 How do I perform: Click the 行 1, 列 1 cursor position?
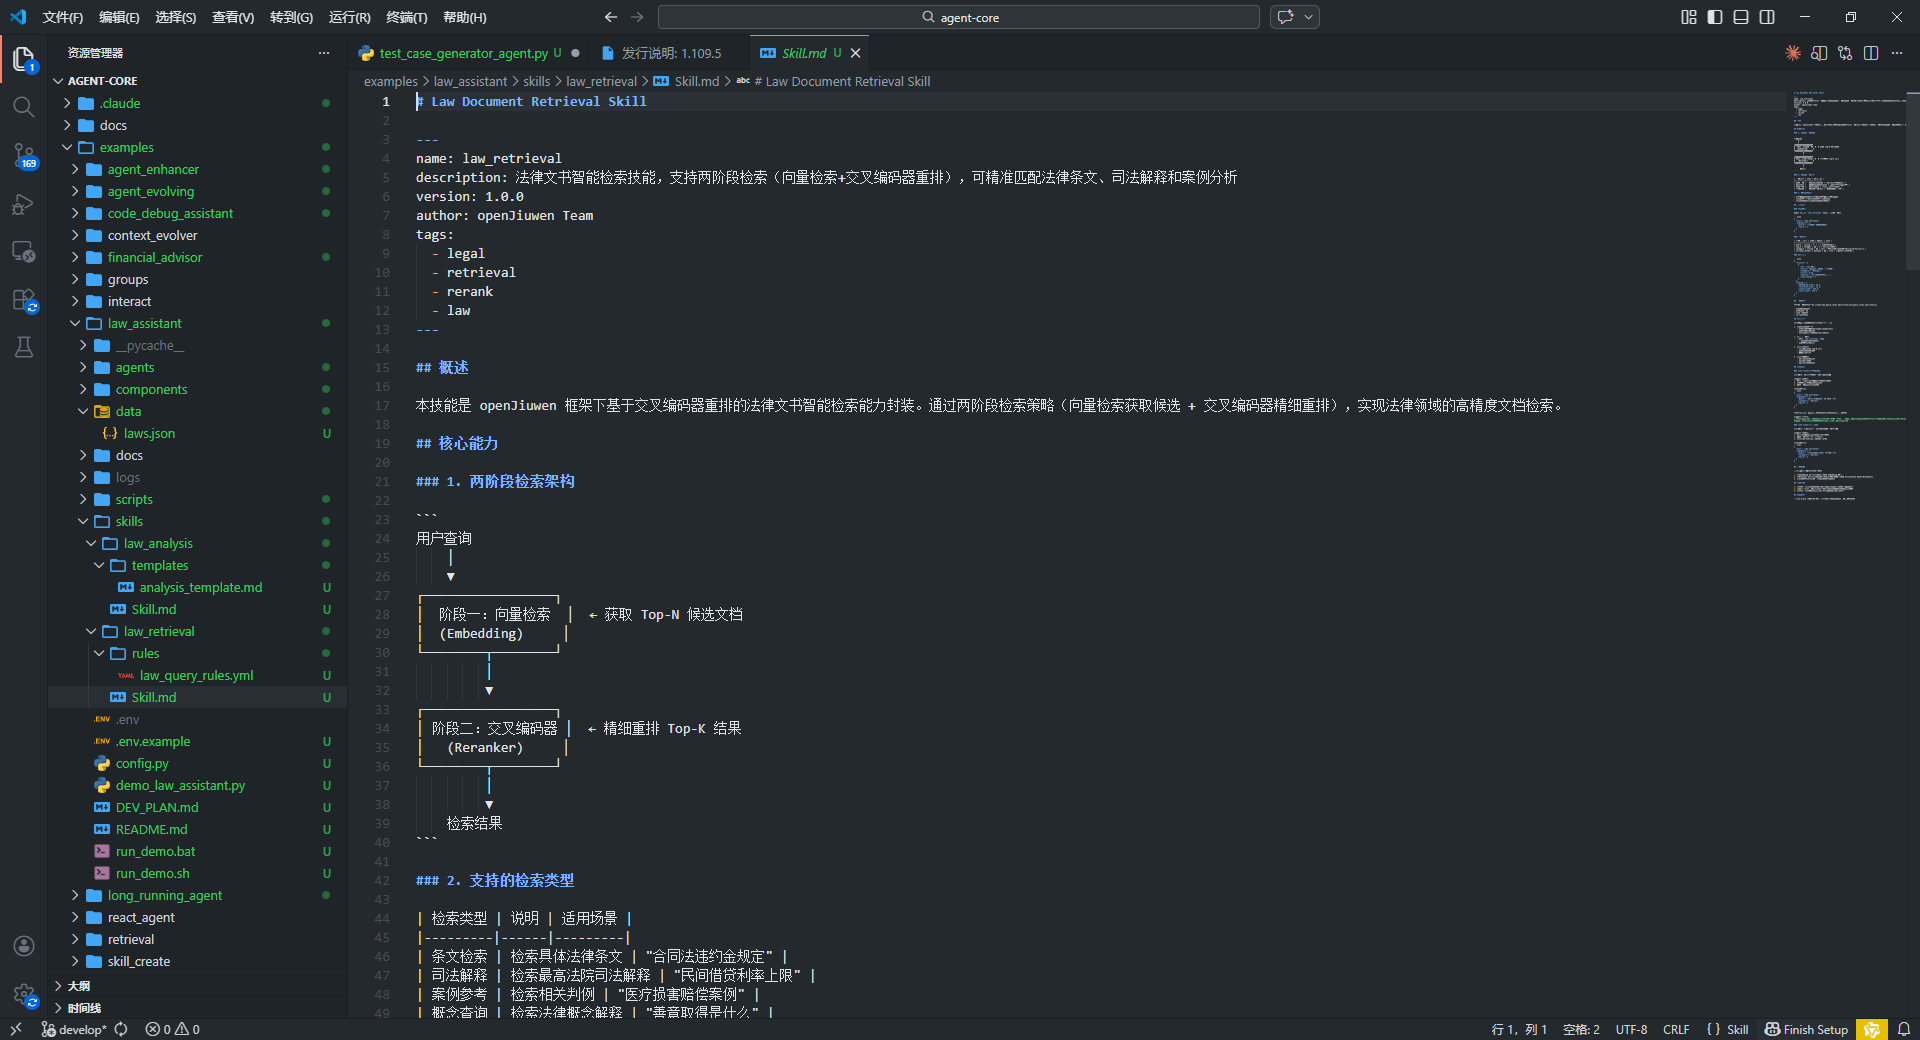coord(1519,1029)
